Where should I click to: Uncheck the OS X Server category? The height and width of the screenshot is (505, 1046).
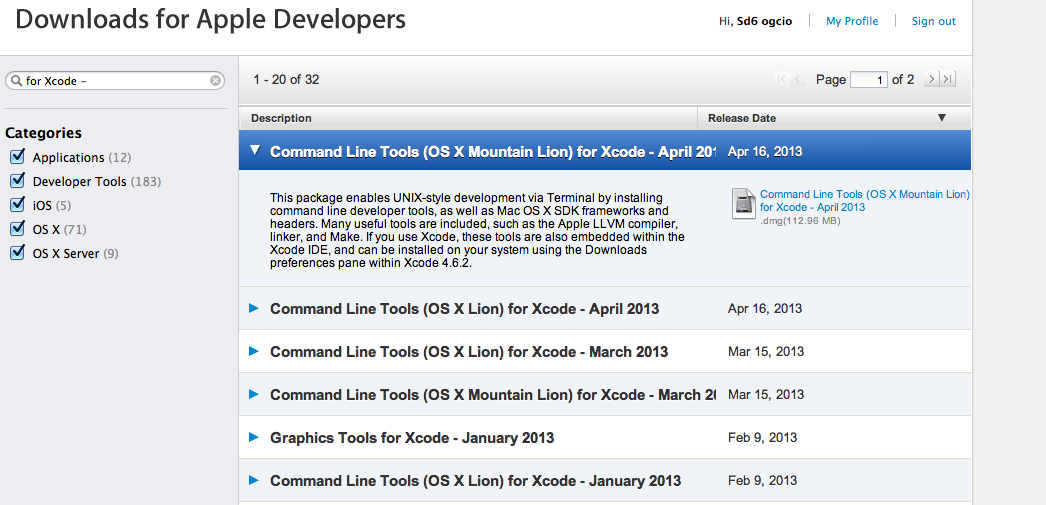[17, 253]
